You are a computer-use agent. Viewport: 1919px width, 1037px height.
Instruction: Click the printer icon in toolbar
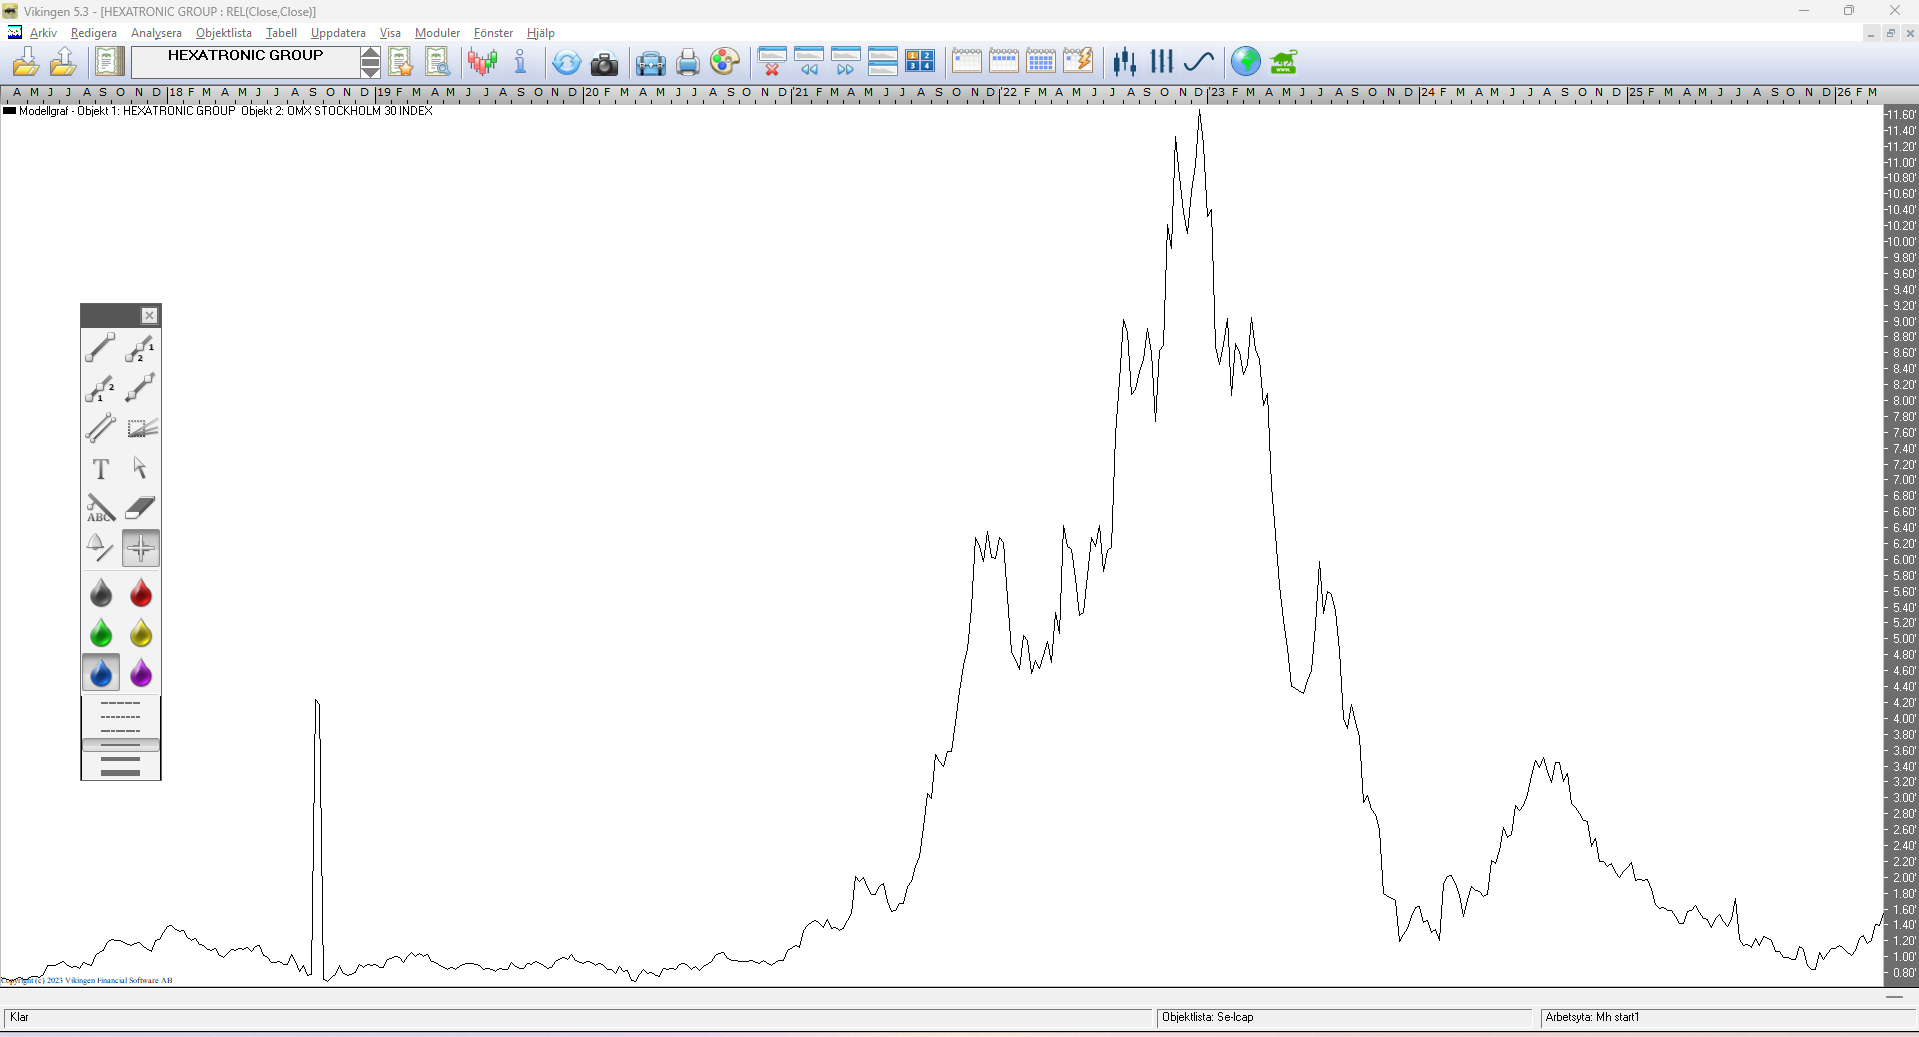click(687, 63)
